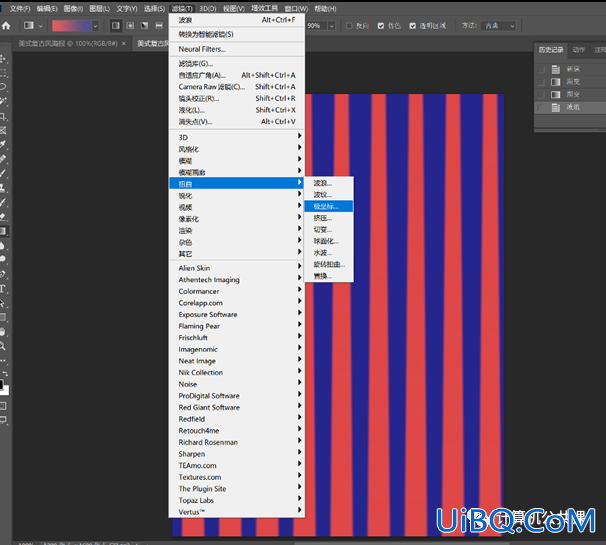Uncheck the 仿色 dither checkbox
Viewport: 606px width, 545px height.
click(381, 26)
